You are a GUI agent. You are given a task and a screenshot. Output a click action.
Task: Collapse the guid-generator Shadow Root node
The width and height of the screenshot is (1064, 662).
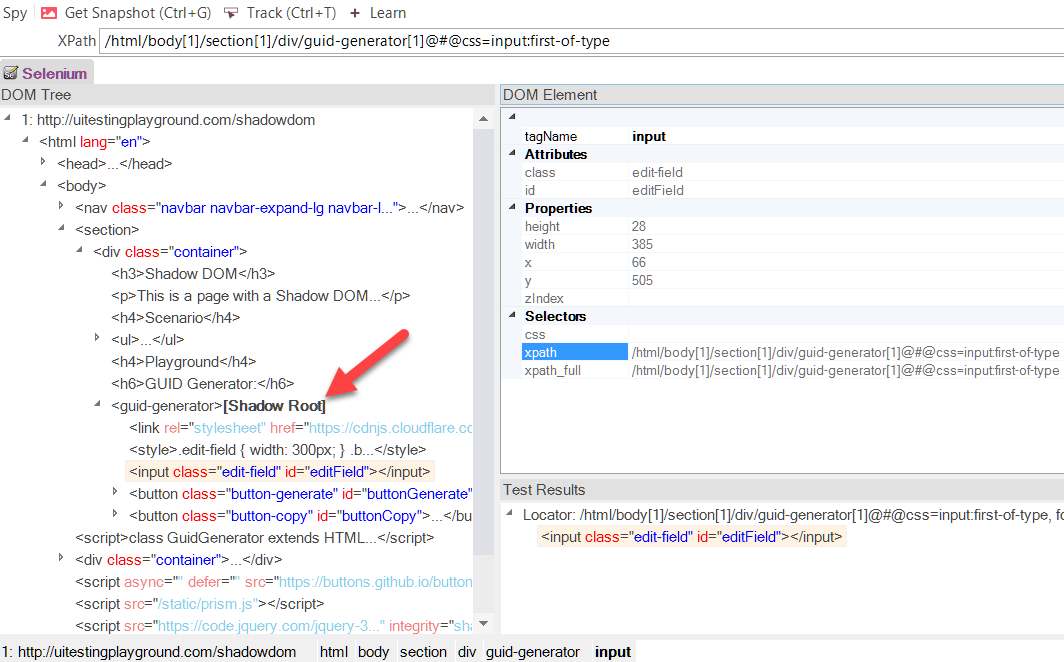(x=98, y=405)
